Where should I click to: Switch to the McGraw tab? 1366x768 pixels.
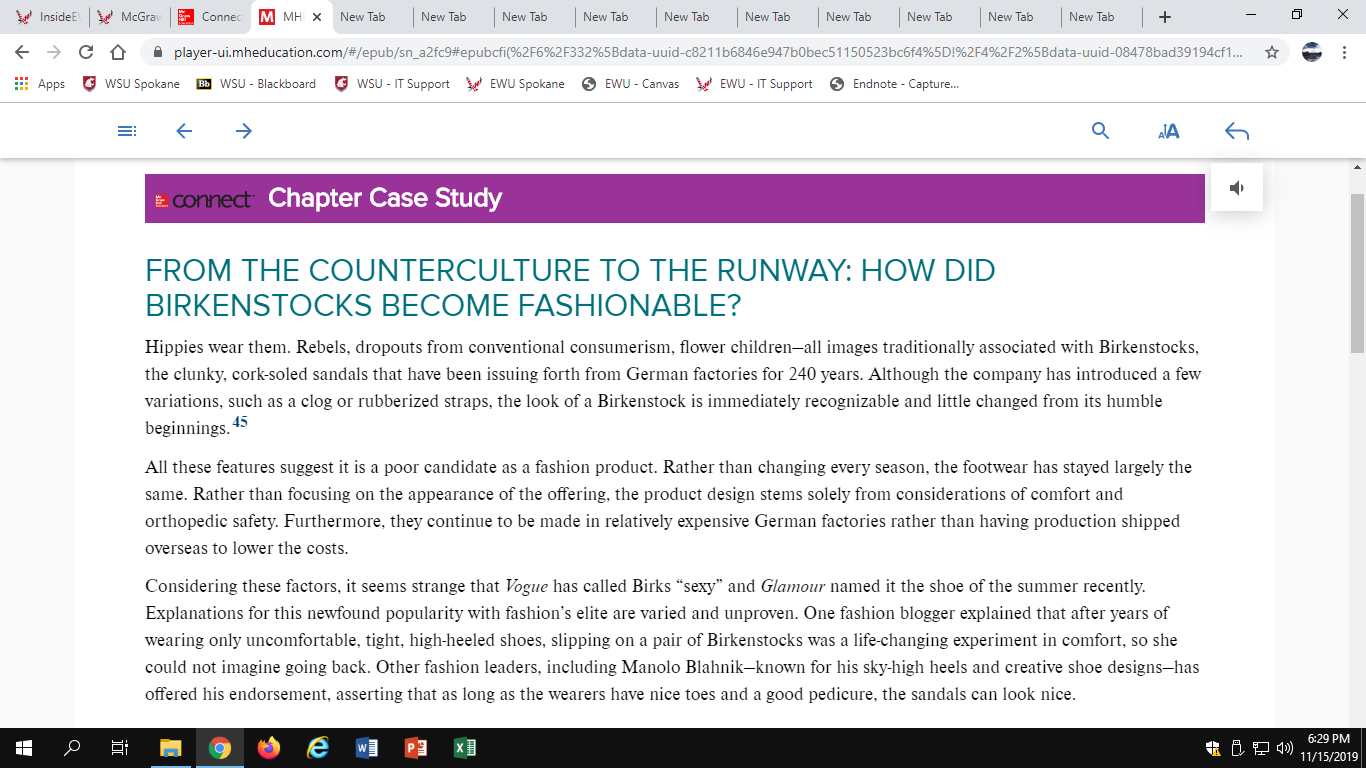click(x=130, y=17)
